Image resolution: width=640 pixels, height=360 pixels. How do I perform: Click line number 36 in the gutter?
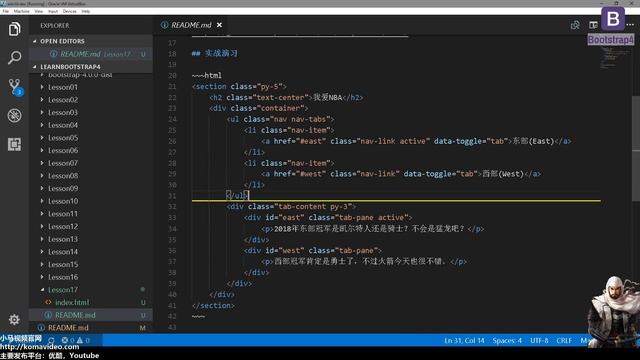[172, 250]
